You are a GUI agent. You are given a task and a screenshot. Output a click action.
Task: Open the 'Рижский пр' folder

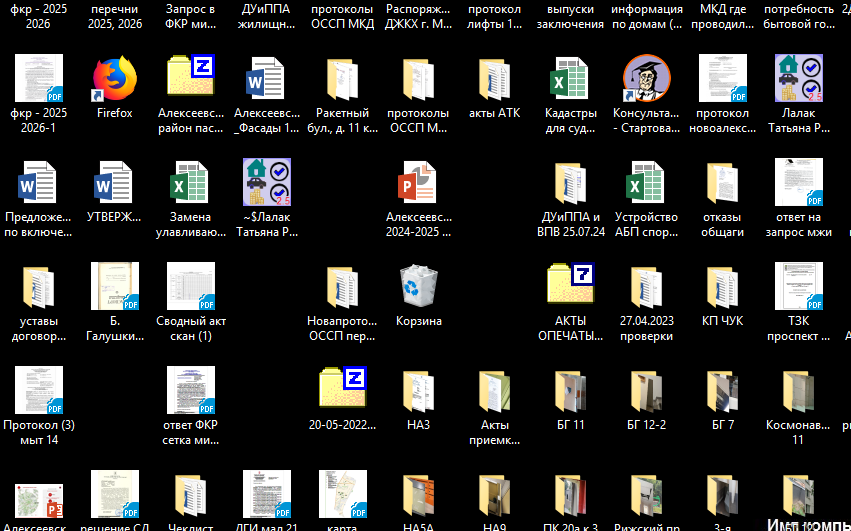click(x=646, y=495)
